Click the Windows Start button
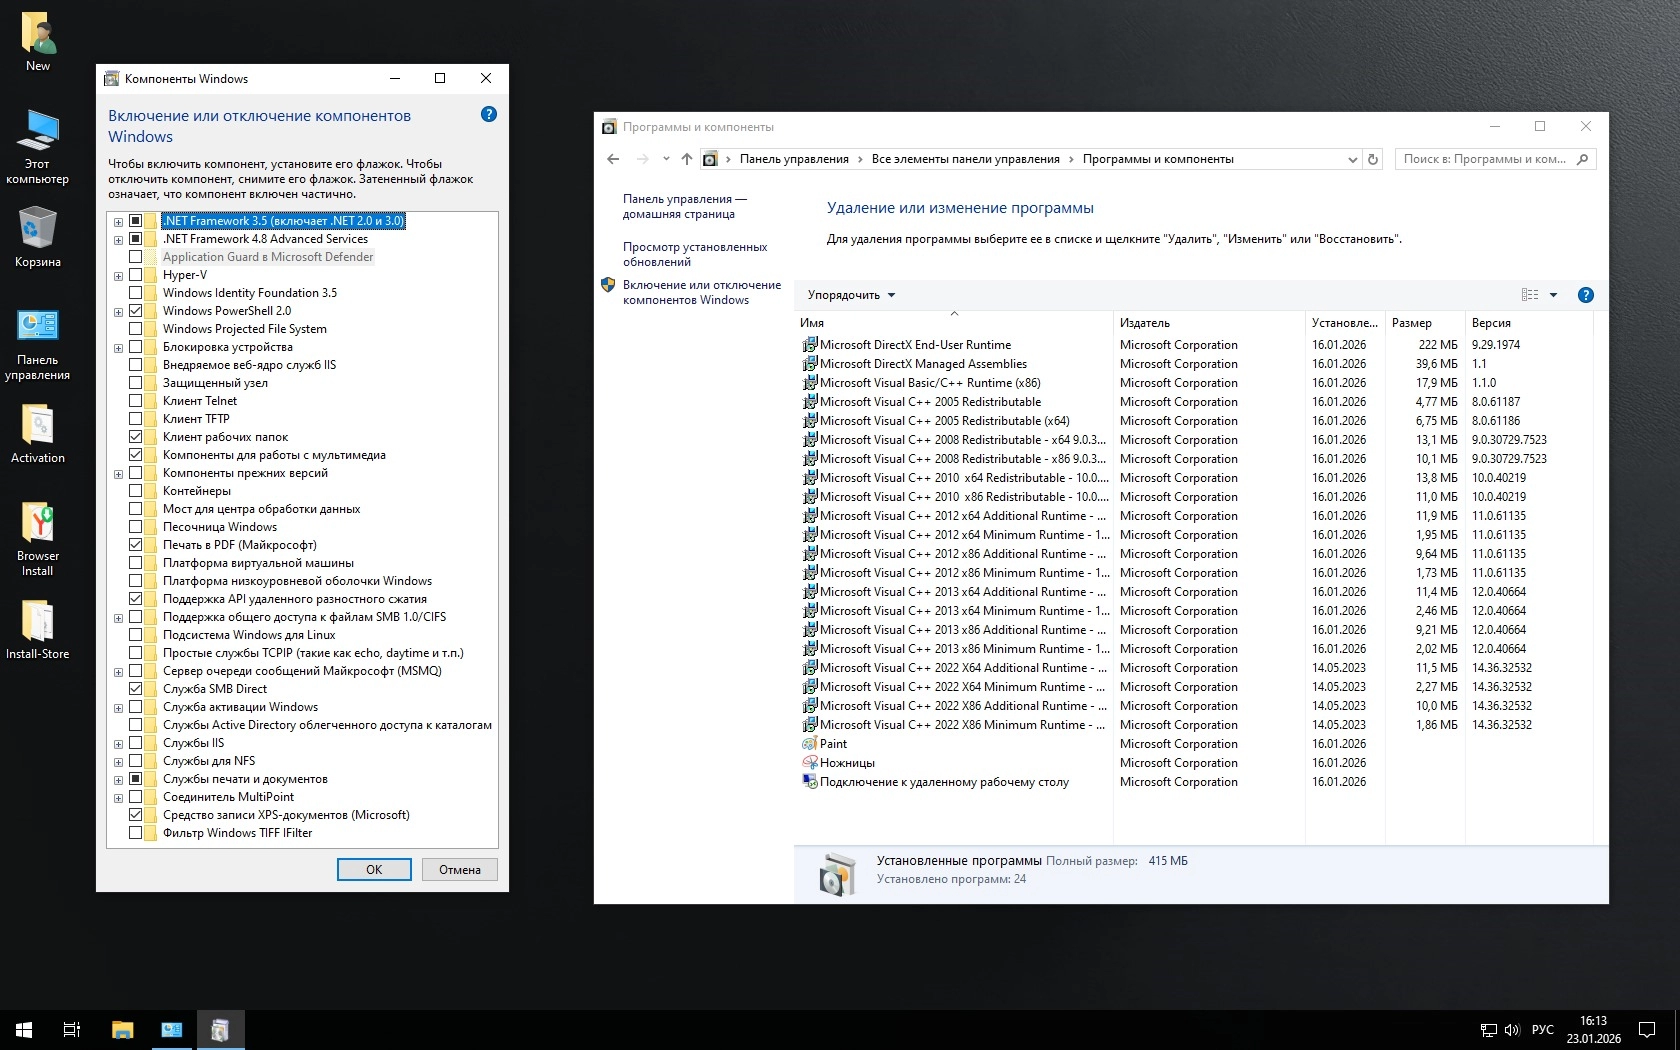The height and width of the screenshot is (1050, 1680). (x=24, y=1029)
